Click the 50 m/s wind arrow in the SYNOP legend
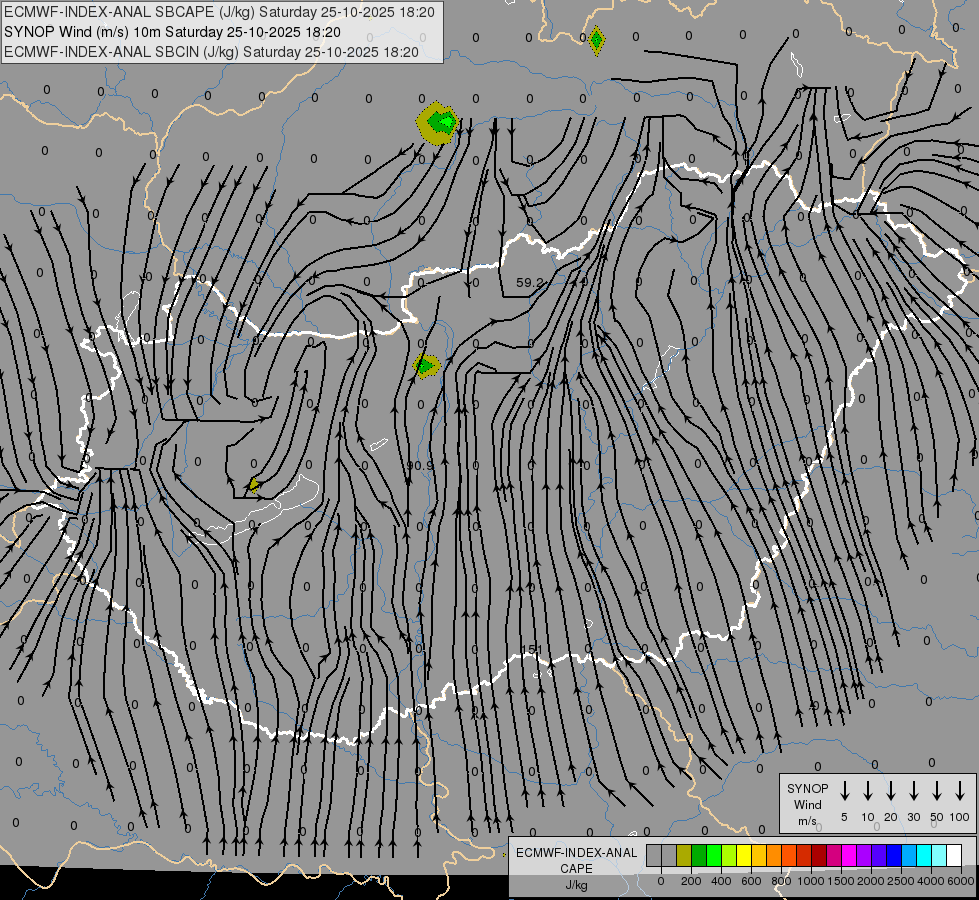Viewport: 979px width, 900px height. [937, 790]
